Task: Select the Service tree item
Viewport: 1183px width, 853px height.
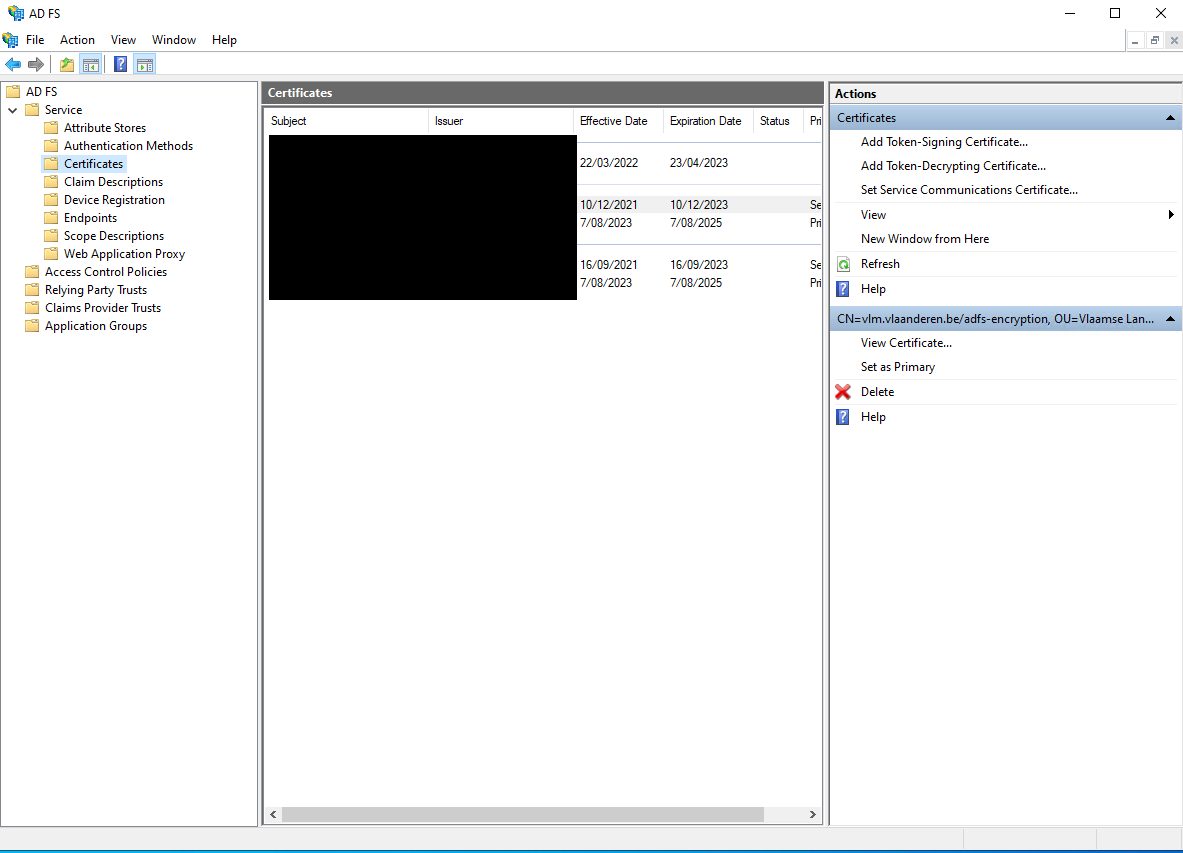Action: 63,110
